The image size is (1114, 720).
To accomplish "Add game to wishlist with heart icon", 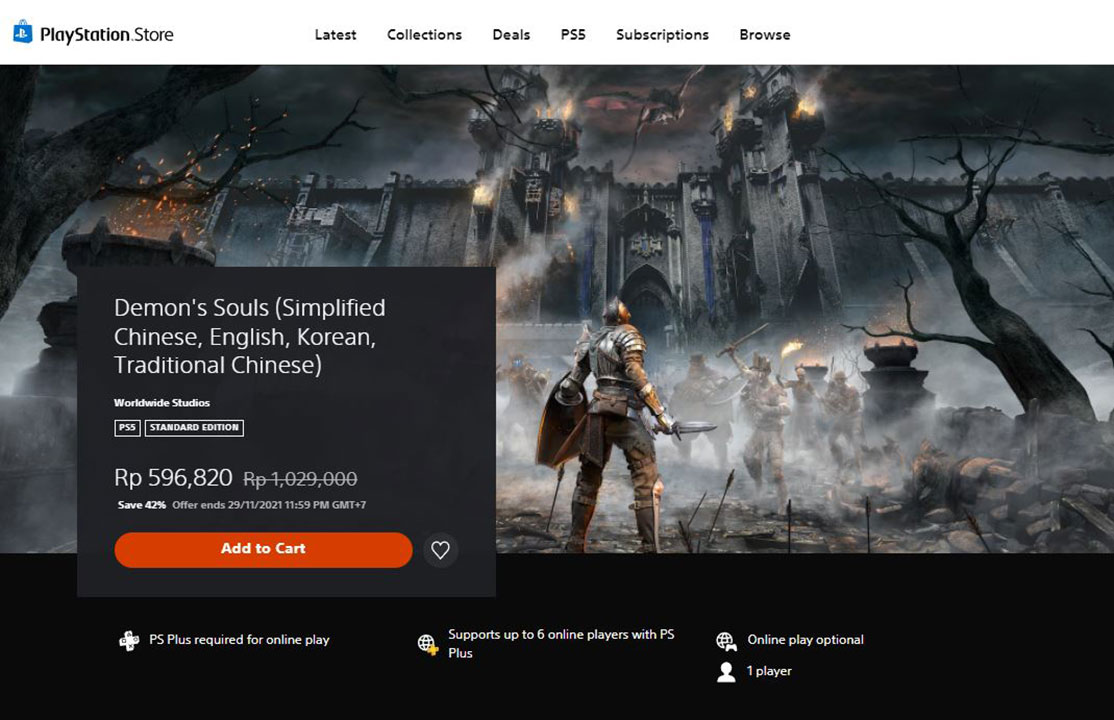I will pos(440,549).
